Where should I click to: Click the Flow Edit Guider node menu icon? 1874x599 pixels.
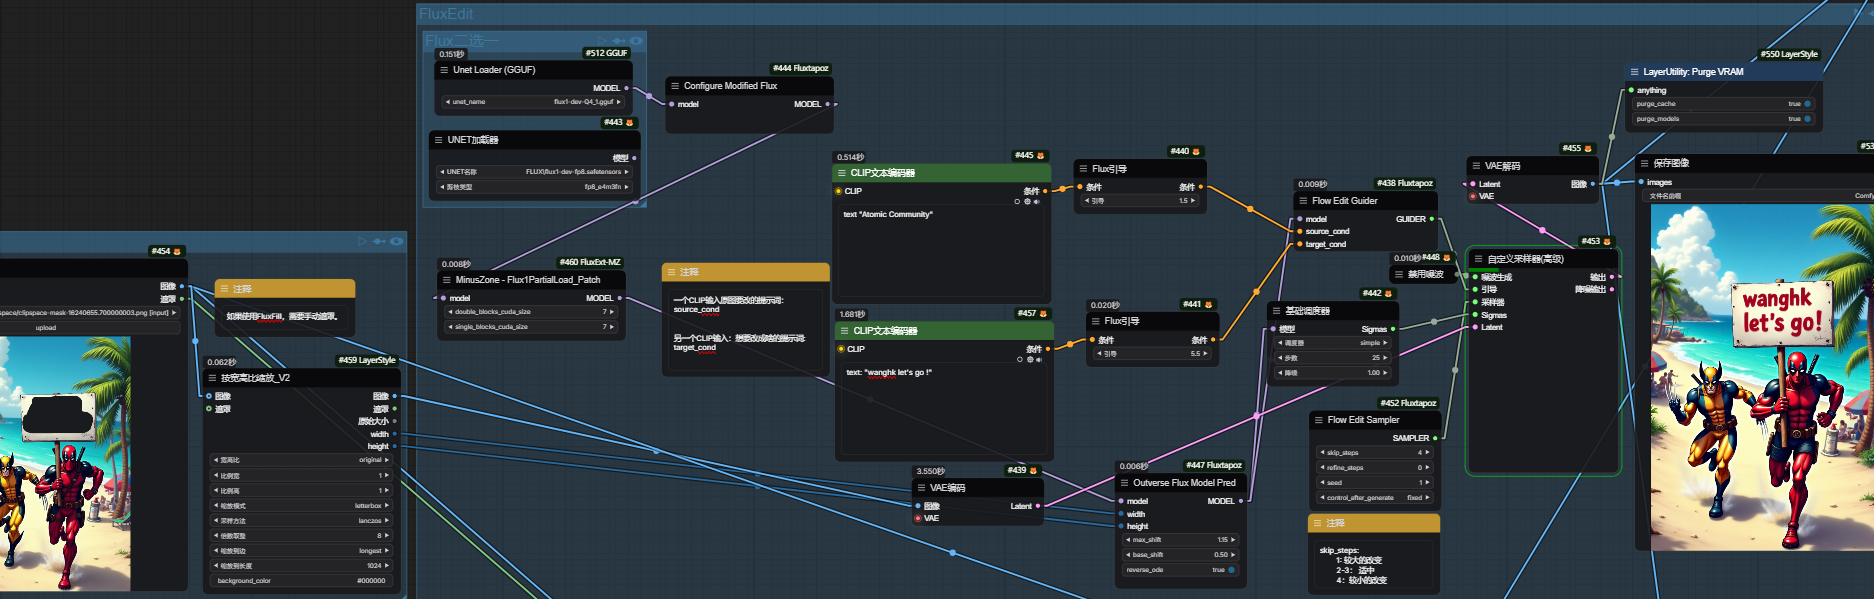click(1302, 201)
